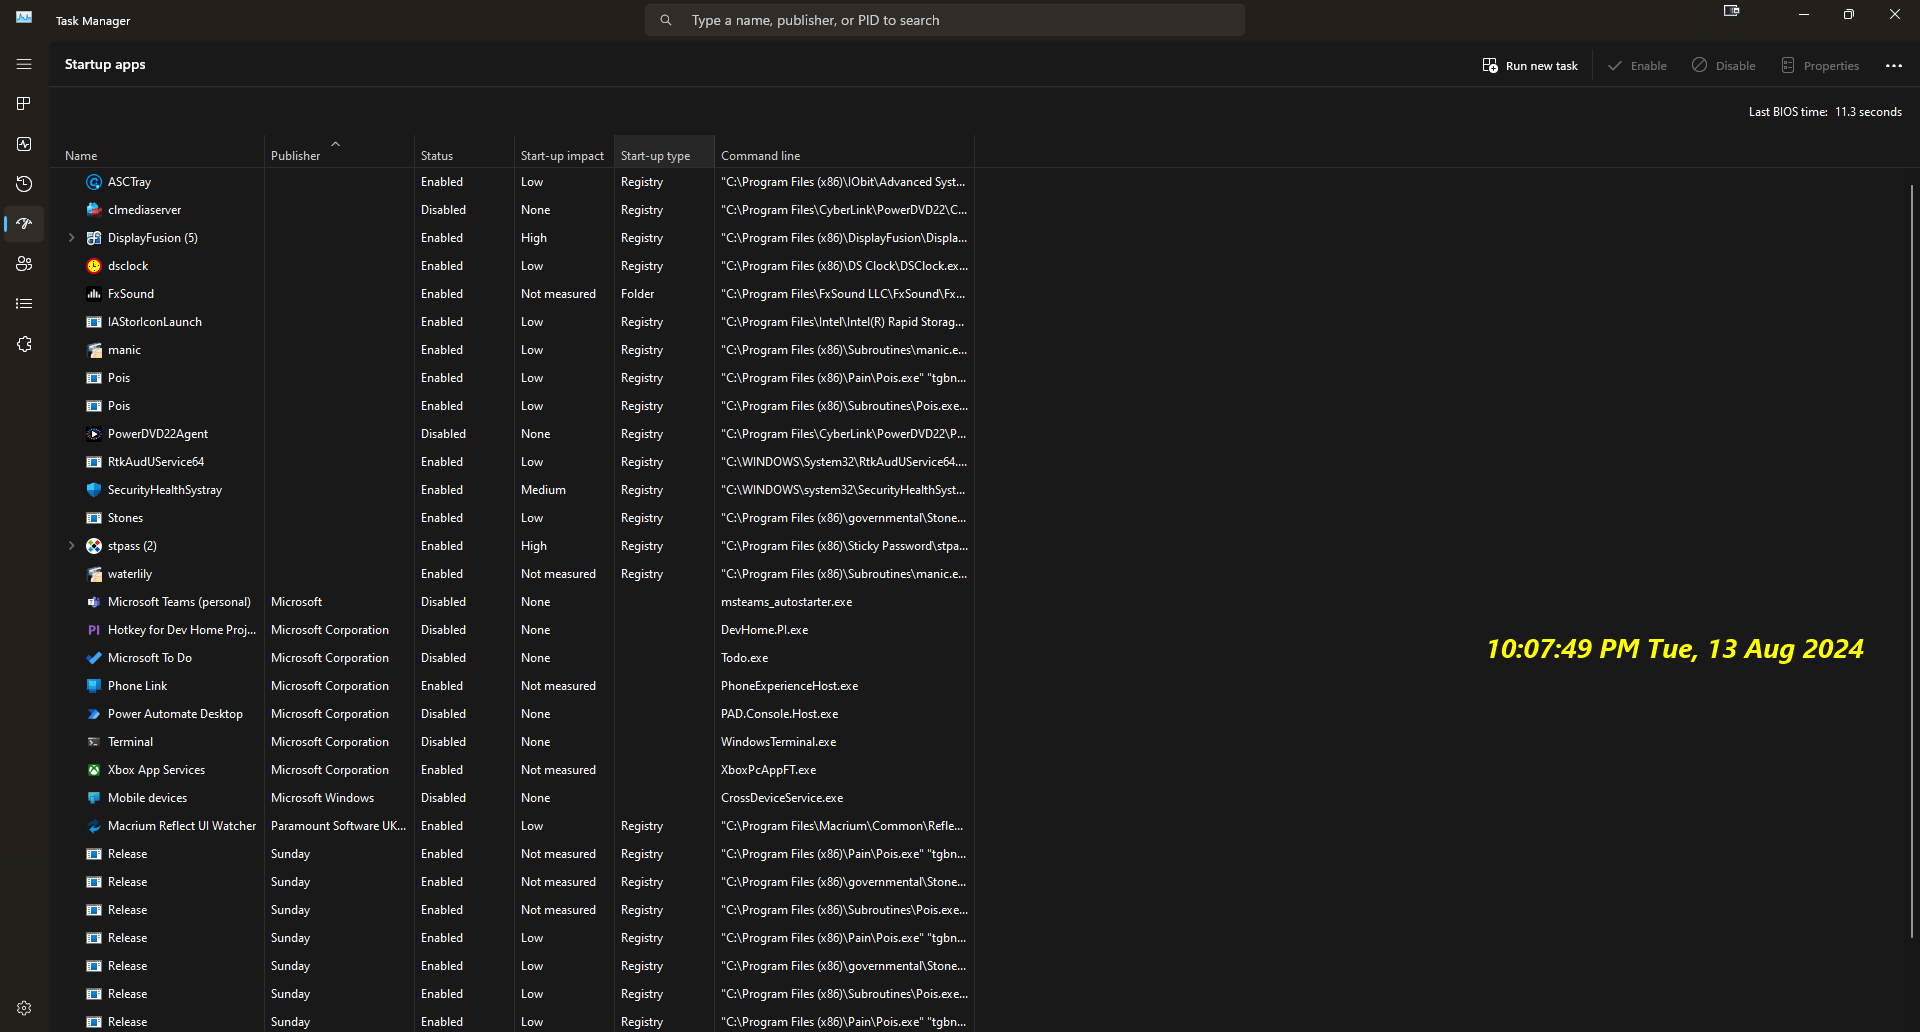The width and height of the screenshot is (1920, 1032).
Task: Click the waterlily app icon
Action: 94,574
